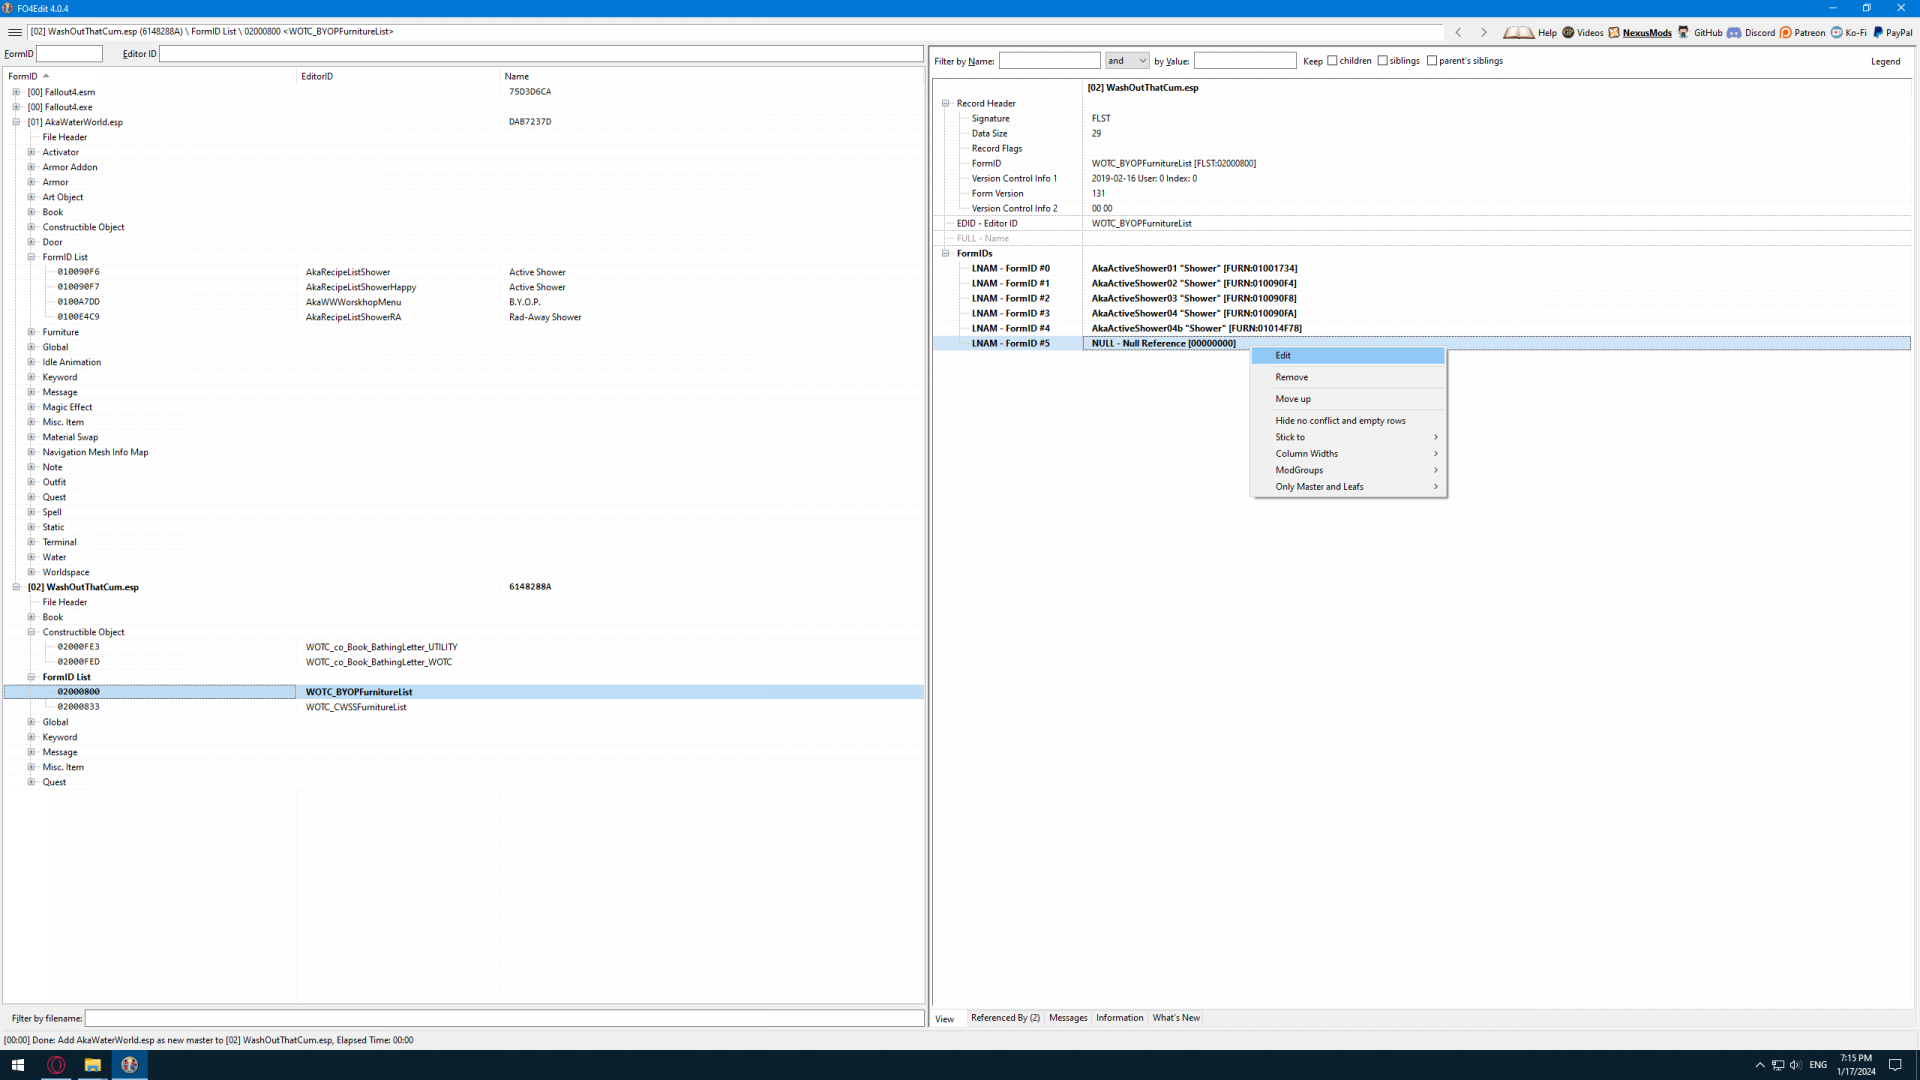Open File Explorer from the taskbar
This screenshot has height=1080, width=1920.
[92, 1065]
